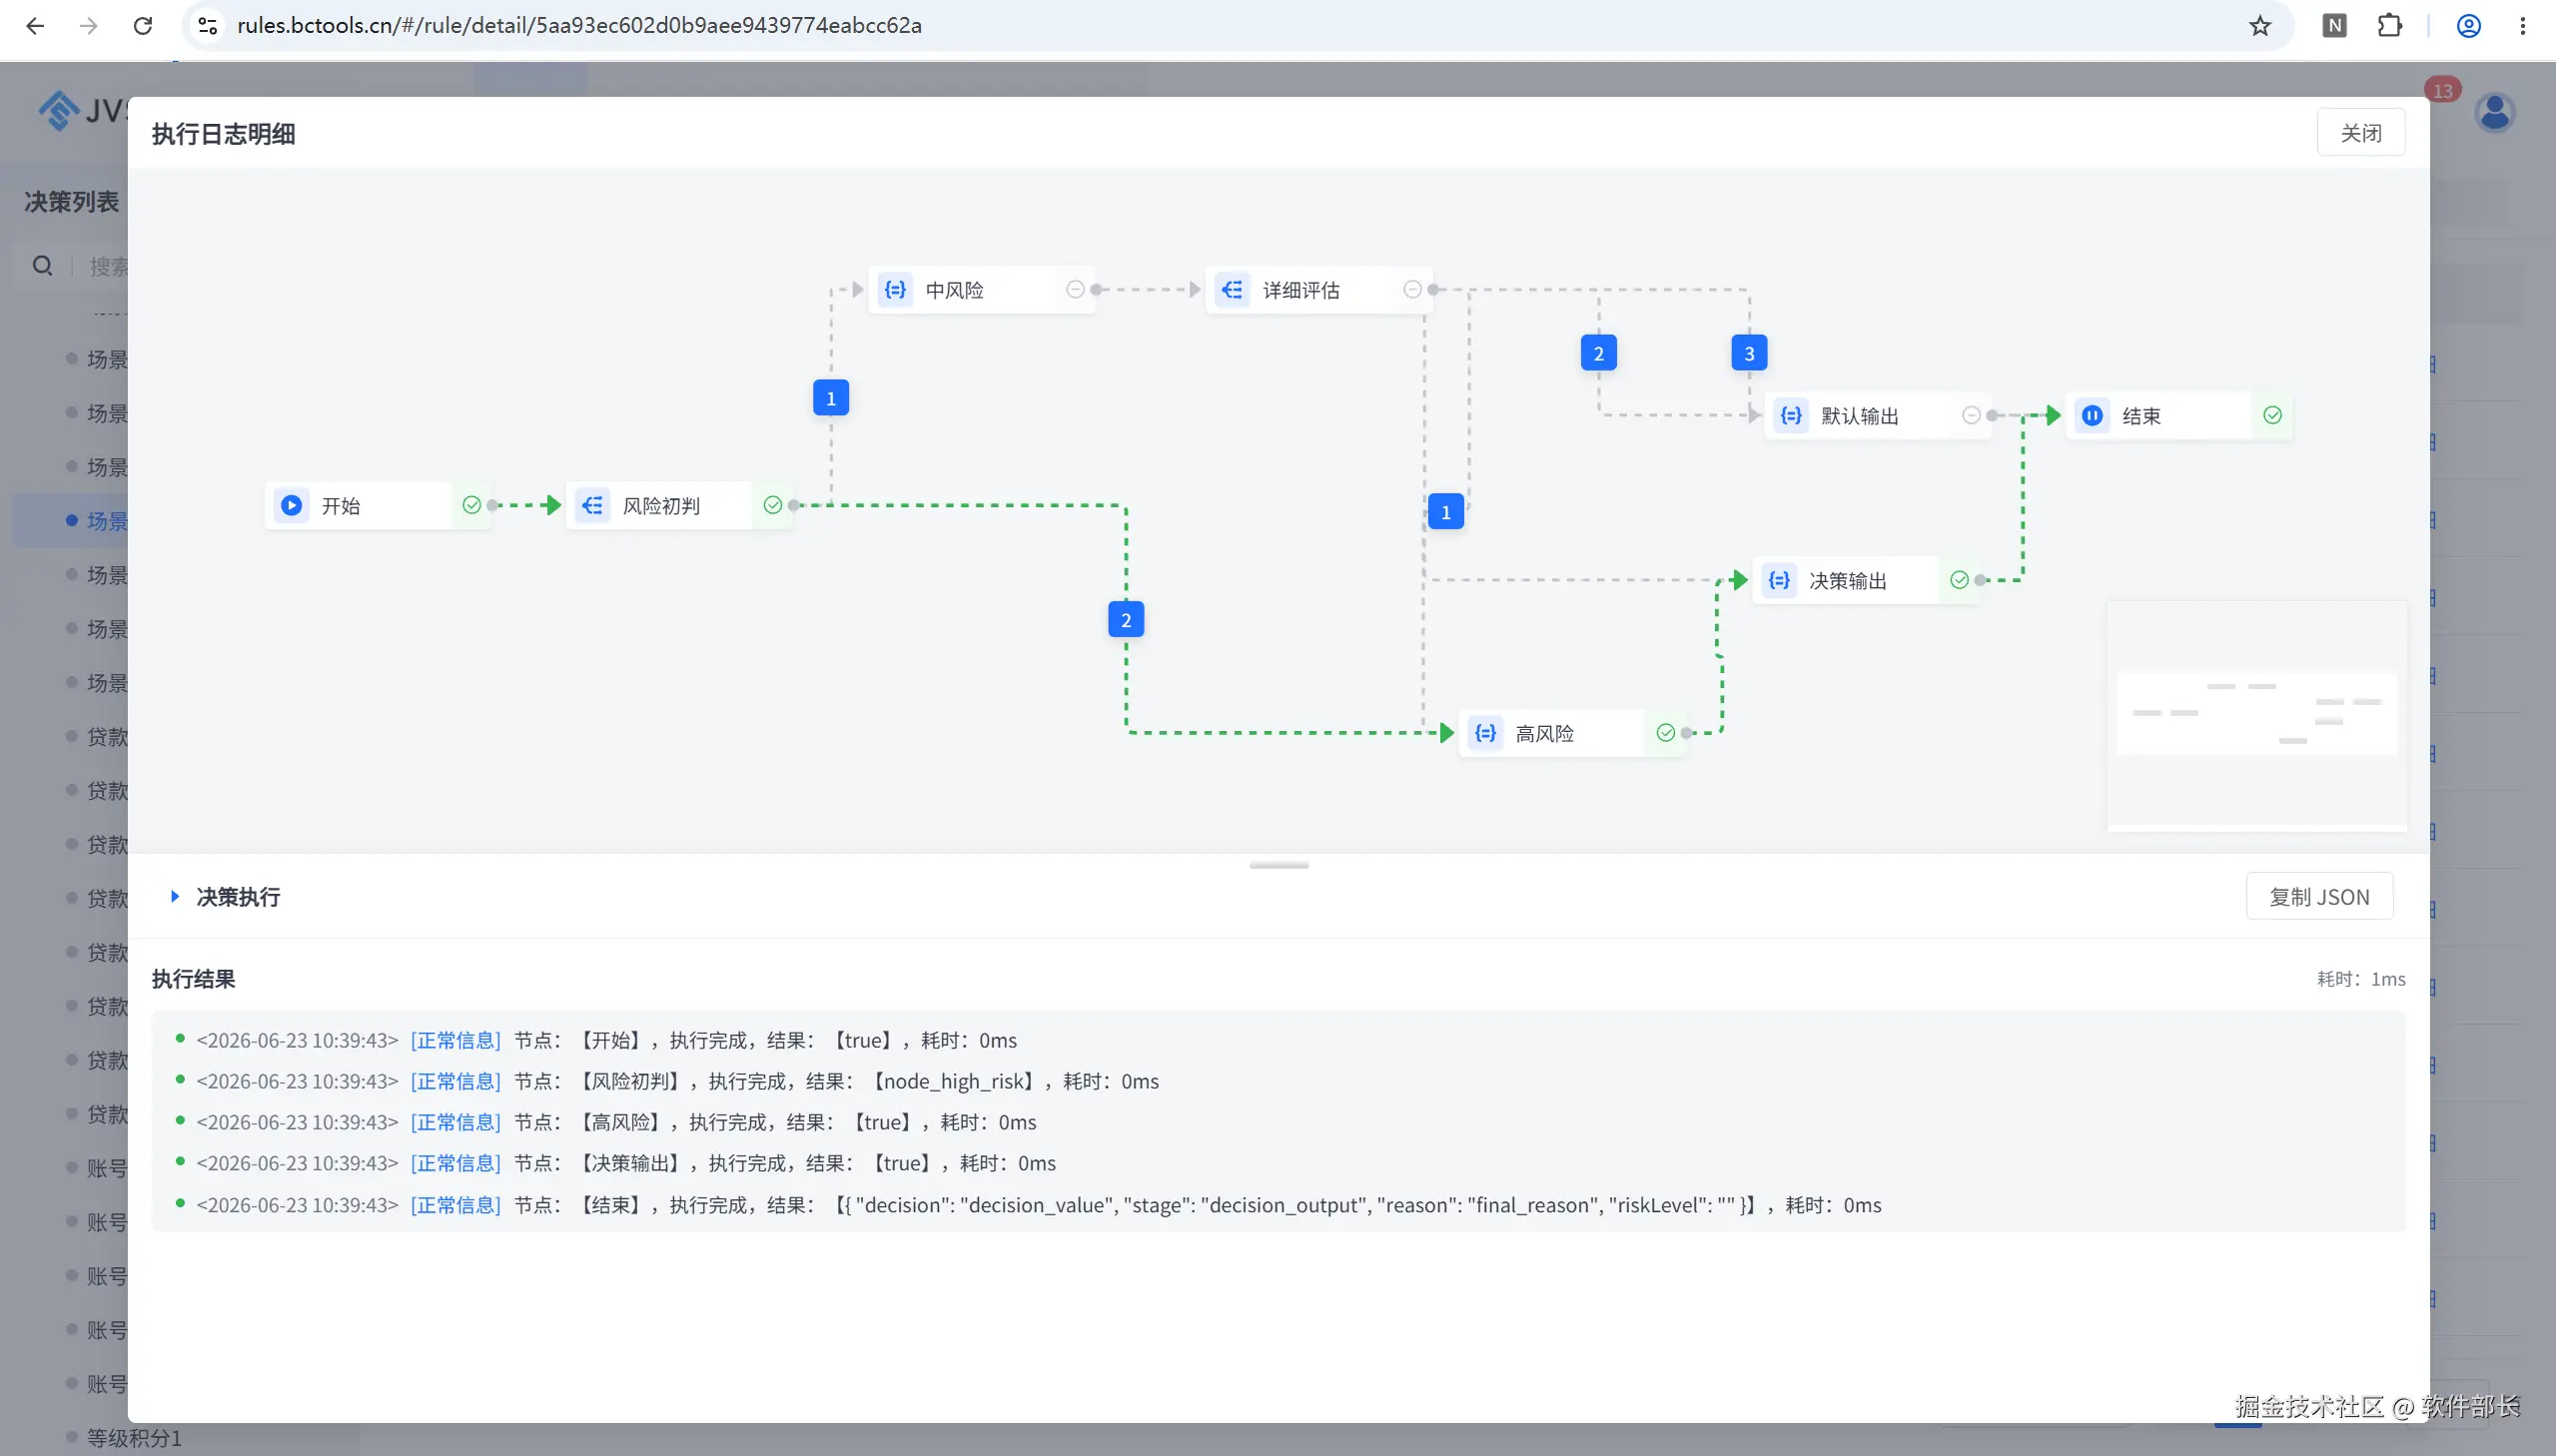Click the browser address bar URL
This screenshot has width=2556, height=1456.
pyautogui.click(x=579, y=26)
